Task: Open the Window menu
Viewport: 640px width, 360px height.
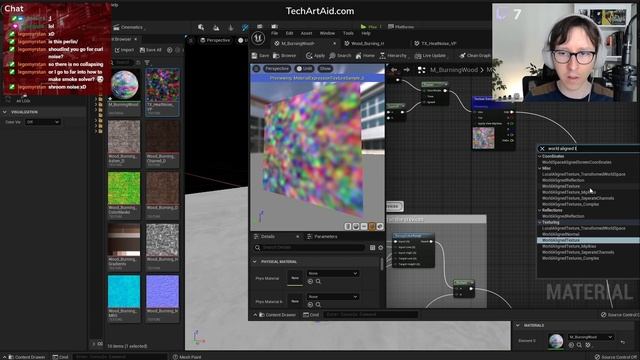Action: [327, 33]
